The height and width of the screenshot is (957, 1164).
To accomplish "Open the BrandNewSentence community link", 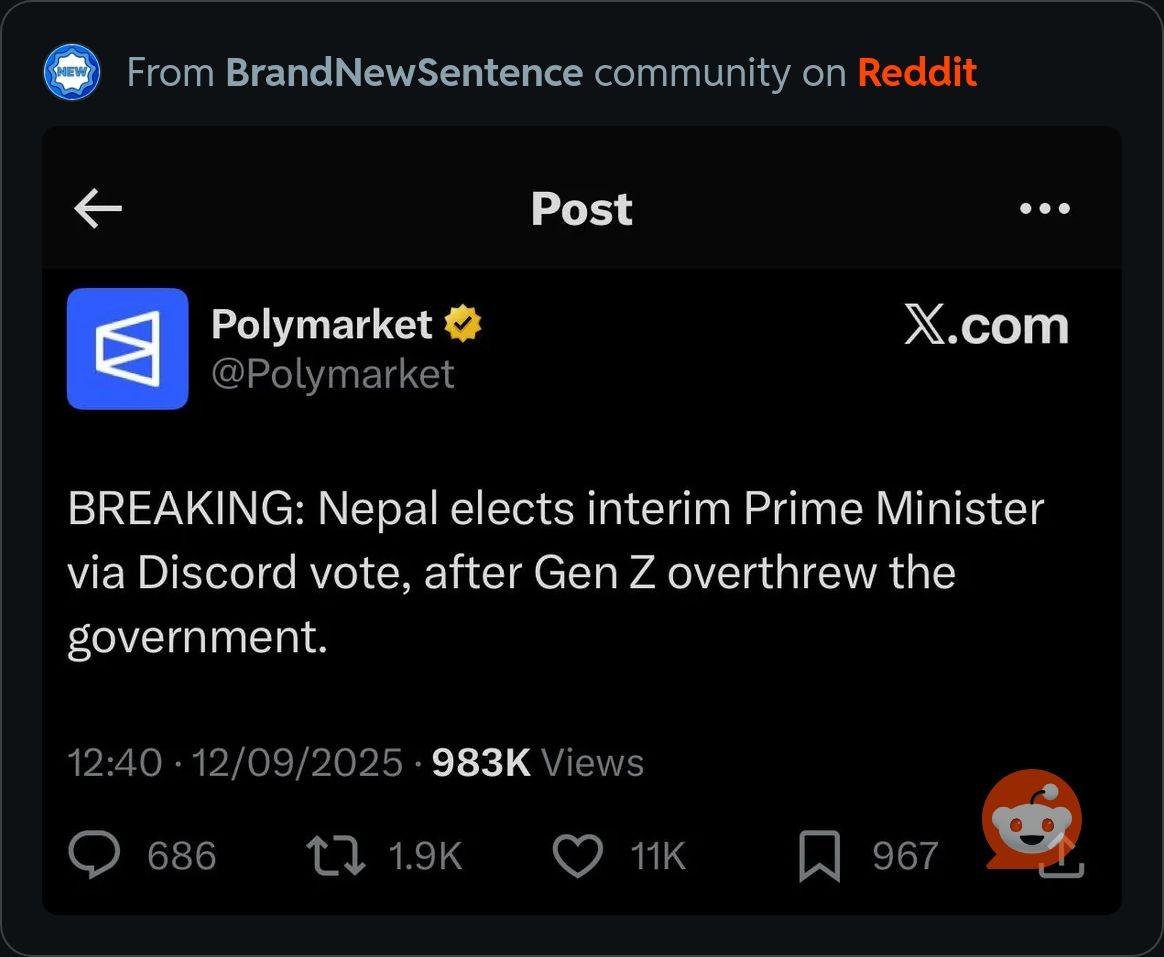I will coord(404,73).
